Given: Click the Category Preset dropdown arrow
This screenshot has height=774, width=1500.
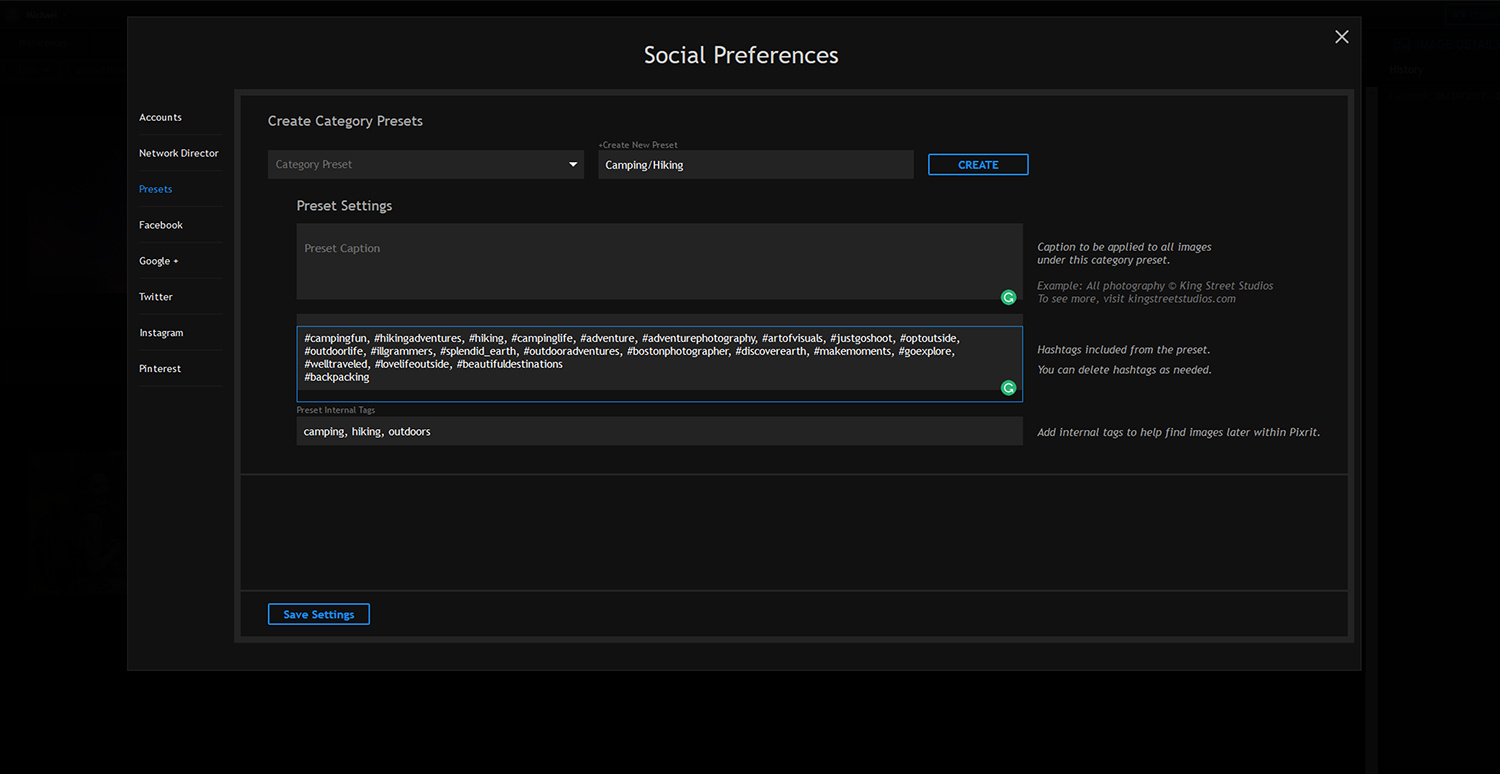Looking at the screenshot, I should [x=573, y=165].
